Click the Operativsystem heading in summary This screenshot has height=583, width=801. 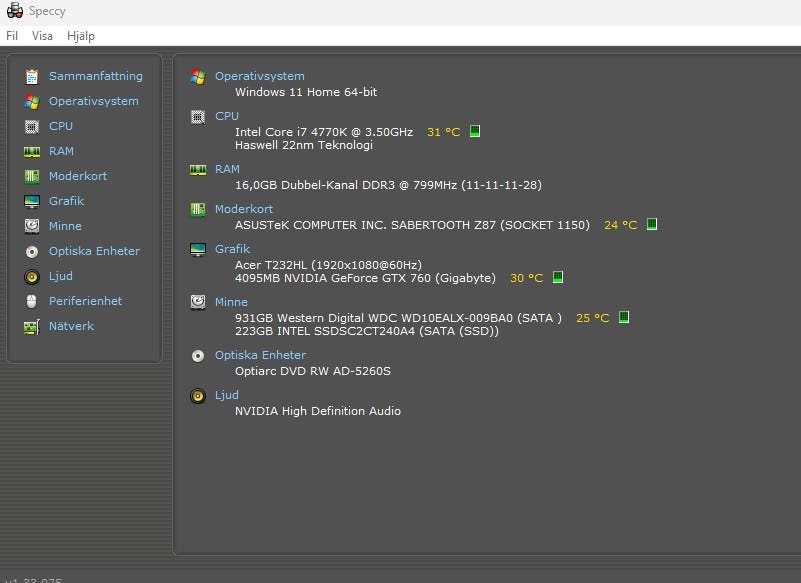[x=260, y=76]
